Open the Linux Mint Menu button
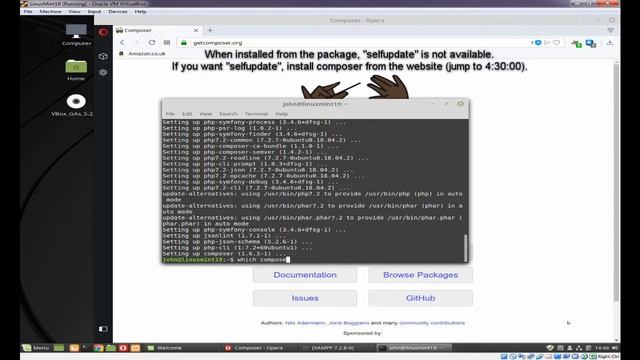The width and height of the screenshot is (640, 360). [36, 348]
